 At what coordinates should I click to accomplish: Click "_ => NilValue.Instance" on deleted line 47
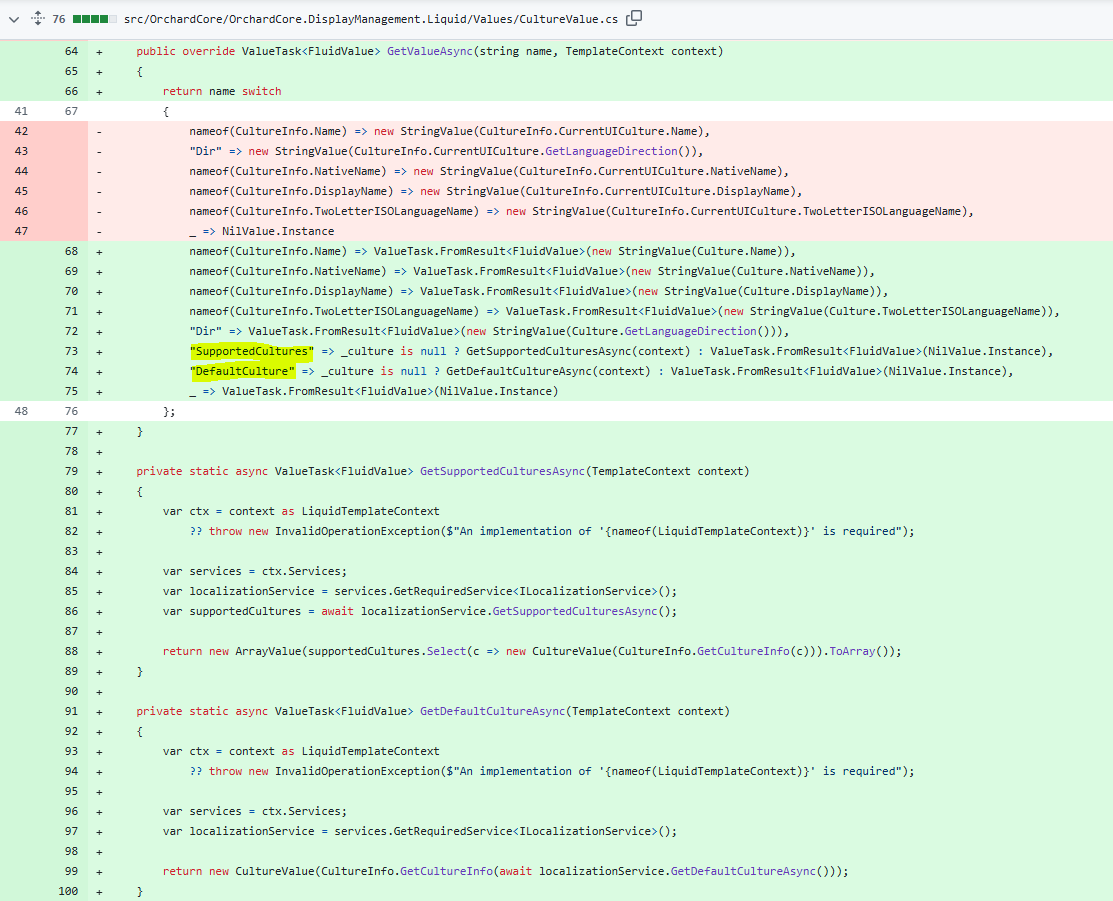pos(261,231)
